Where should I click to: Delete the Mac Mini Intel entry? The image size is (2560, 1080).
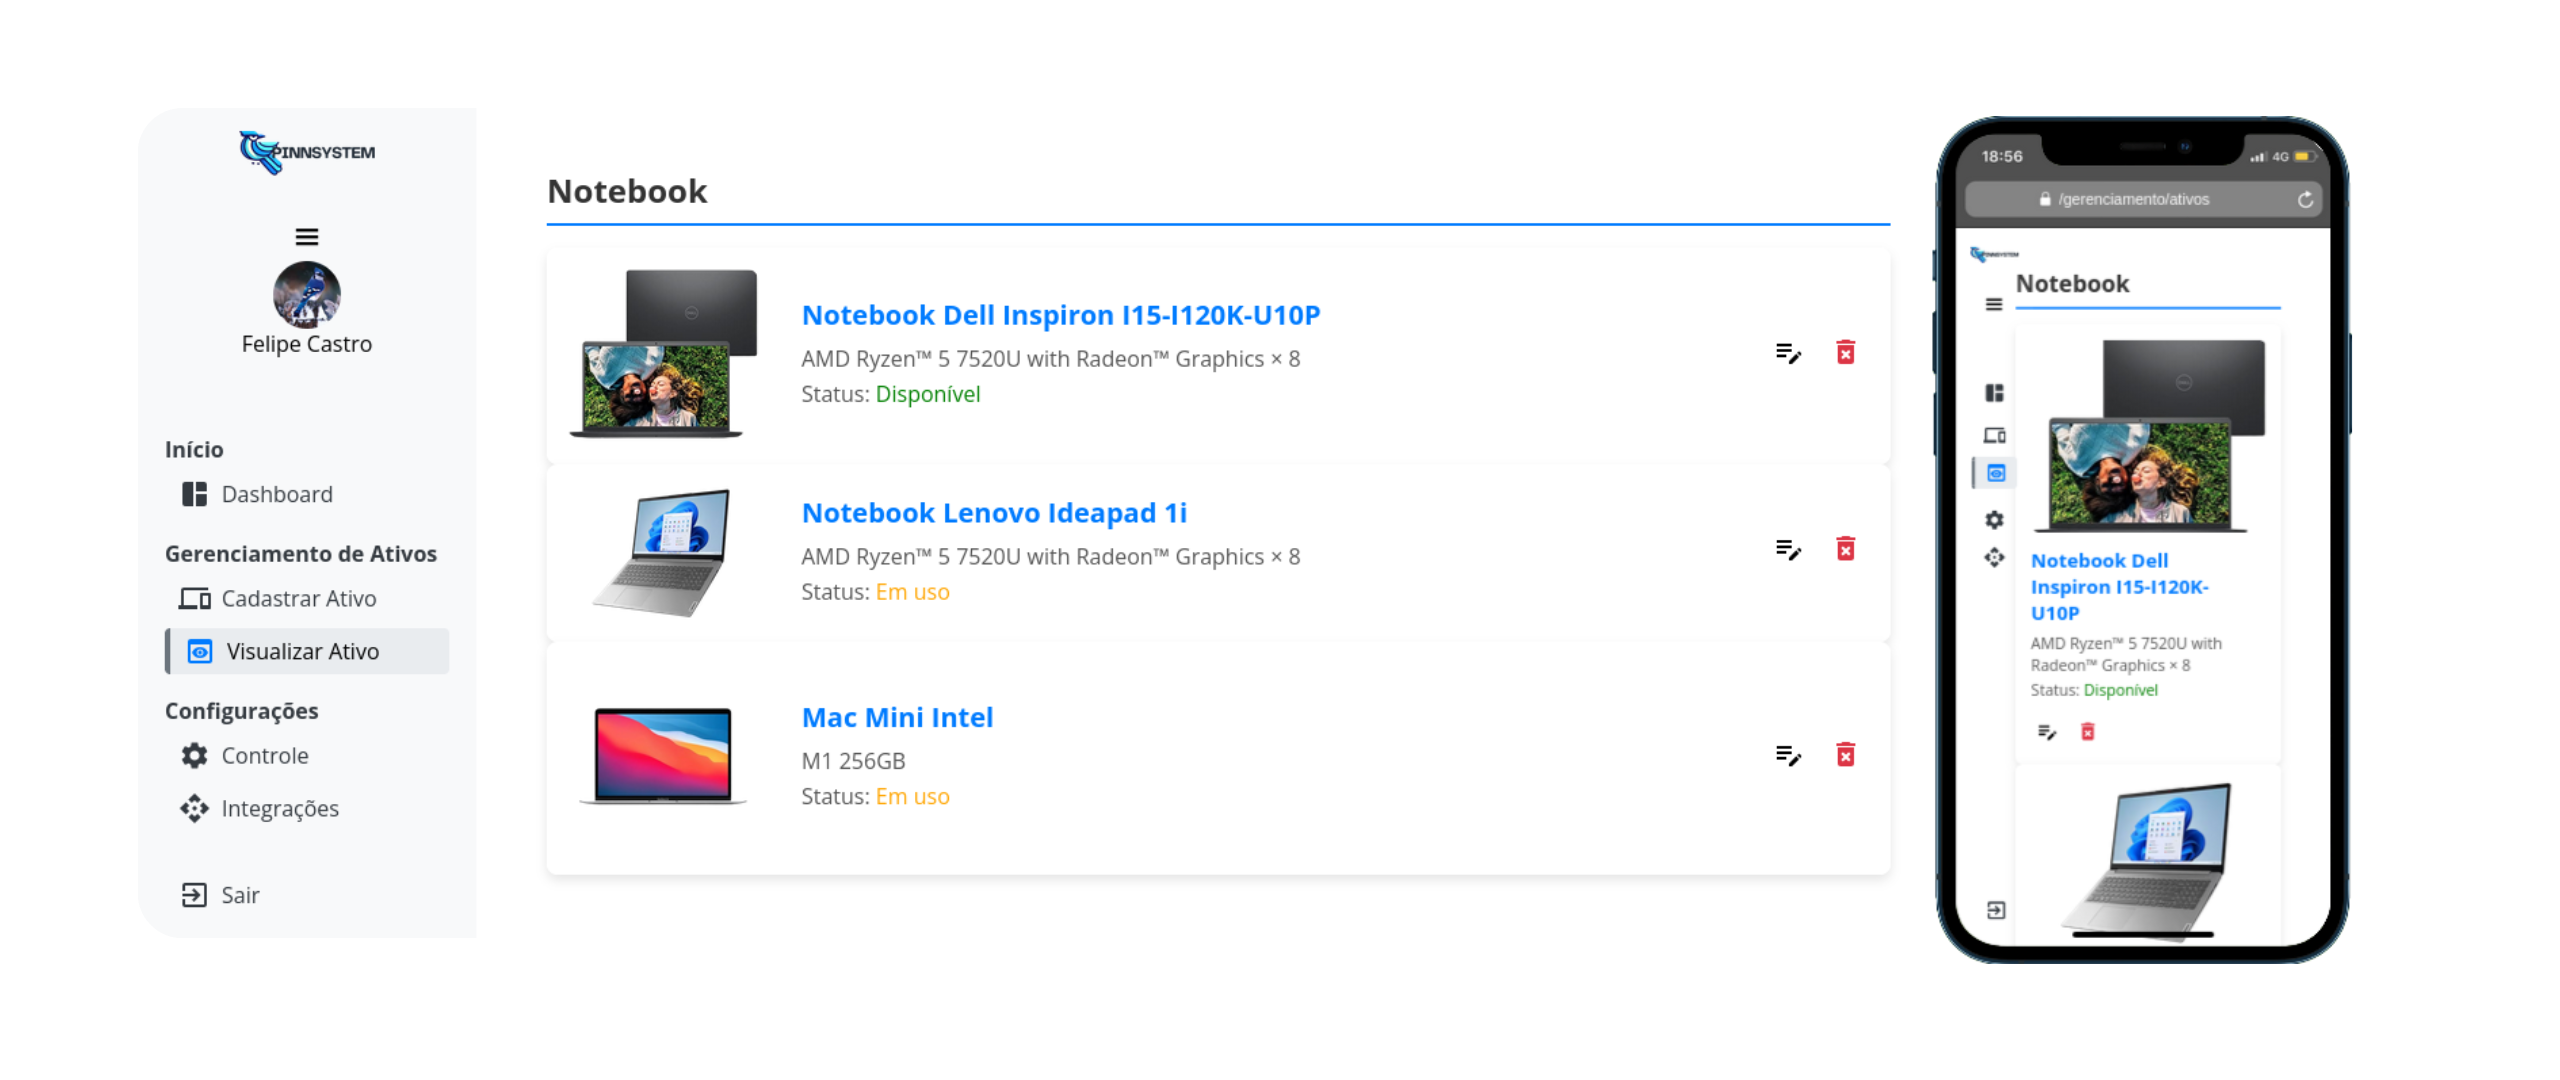(x=1844, y=754)
